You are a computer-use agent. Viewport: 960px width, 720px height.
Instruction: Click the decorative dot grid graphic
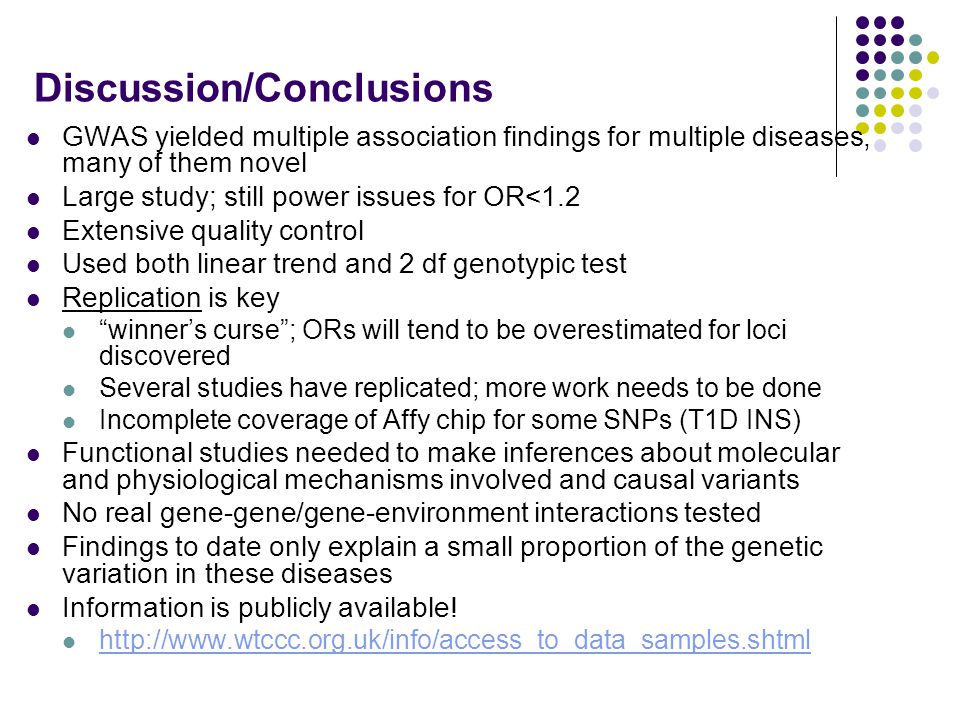(x=898, y=84)
